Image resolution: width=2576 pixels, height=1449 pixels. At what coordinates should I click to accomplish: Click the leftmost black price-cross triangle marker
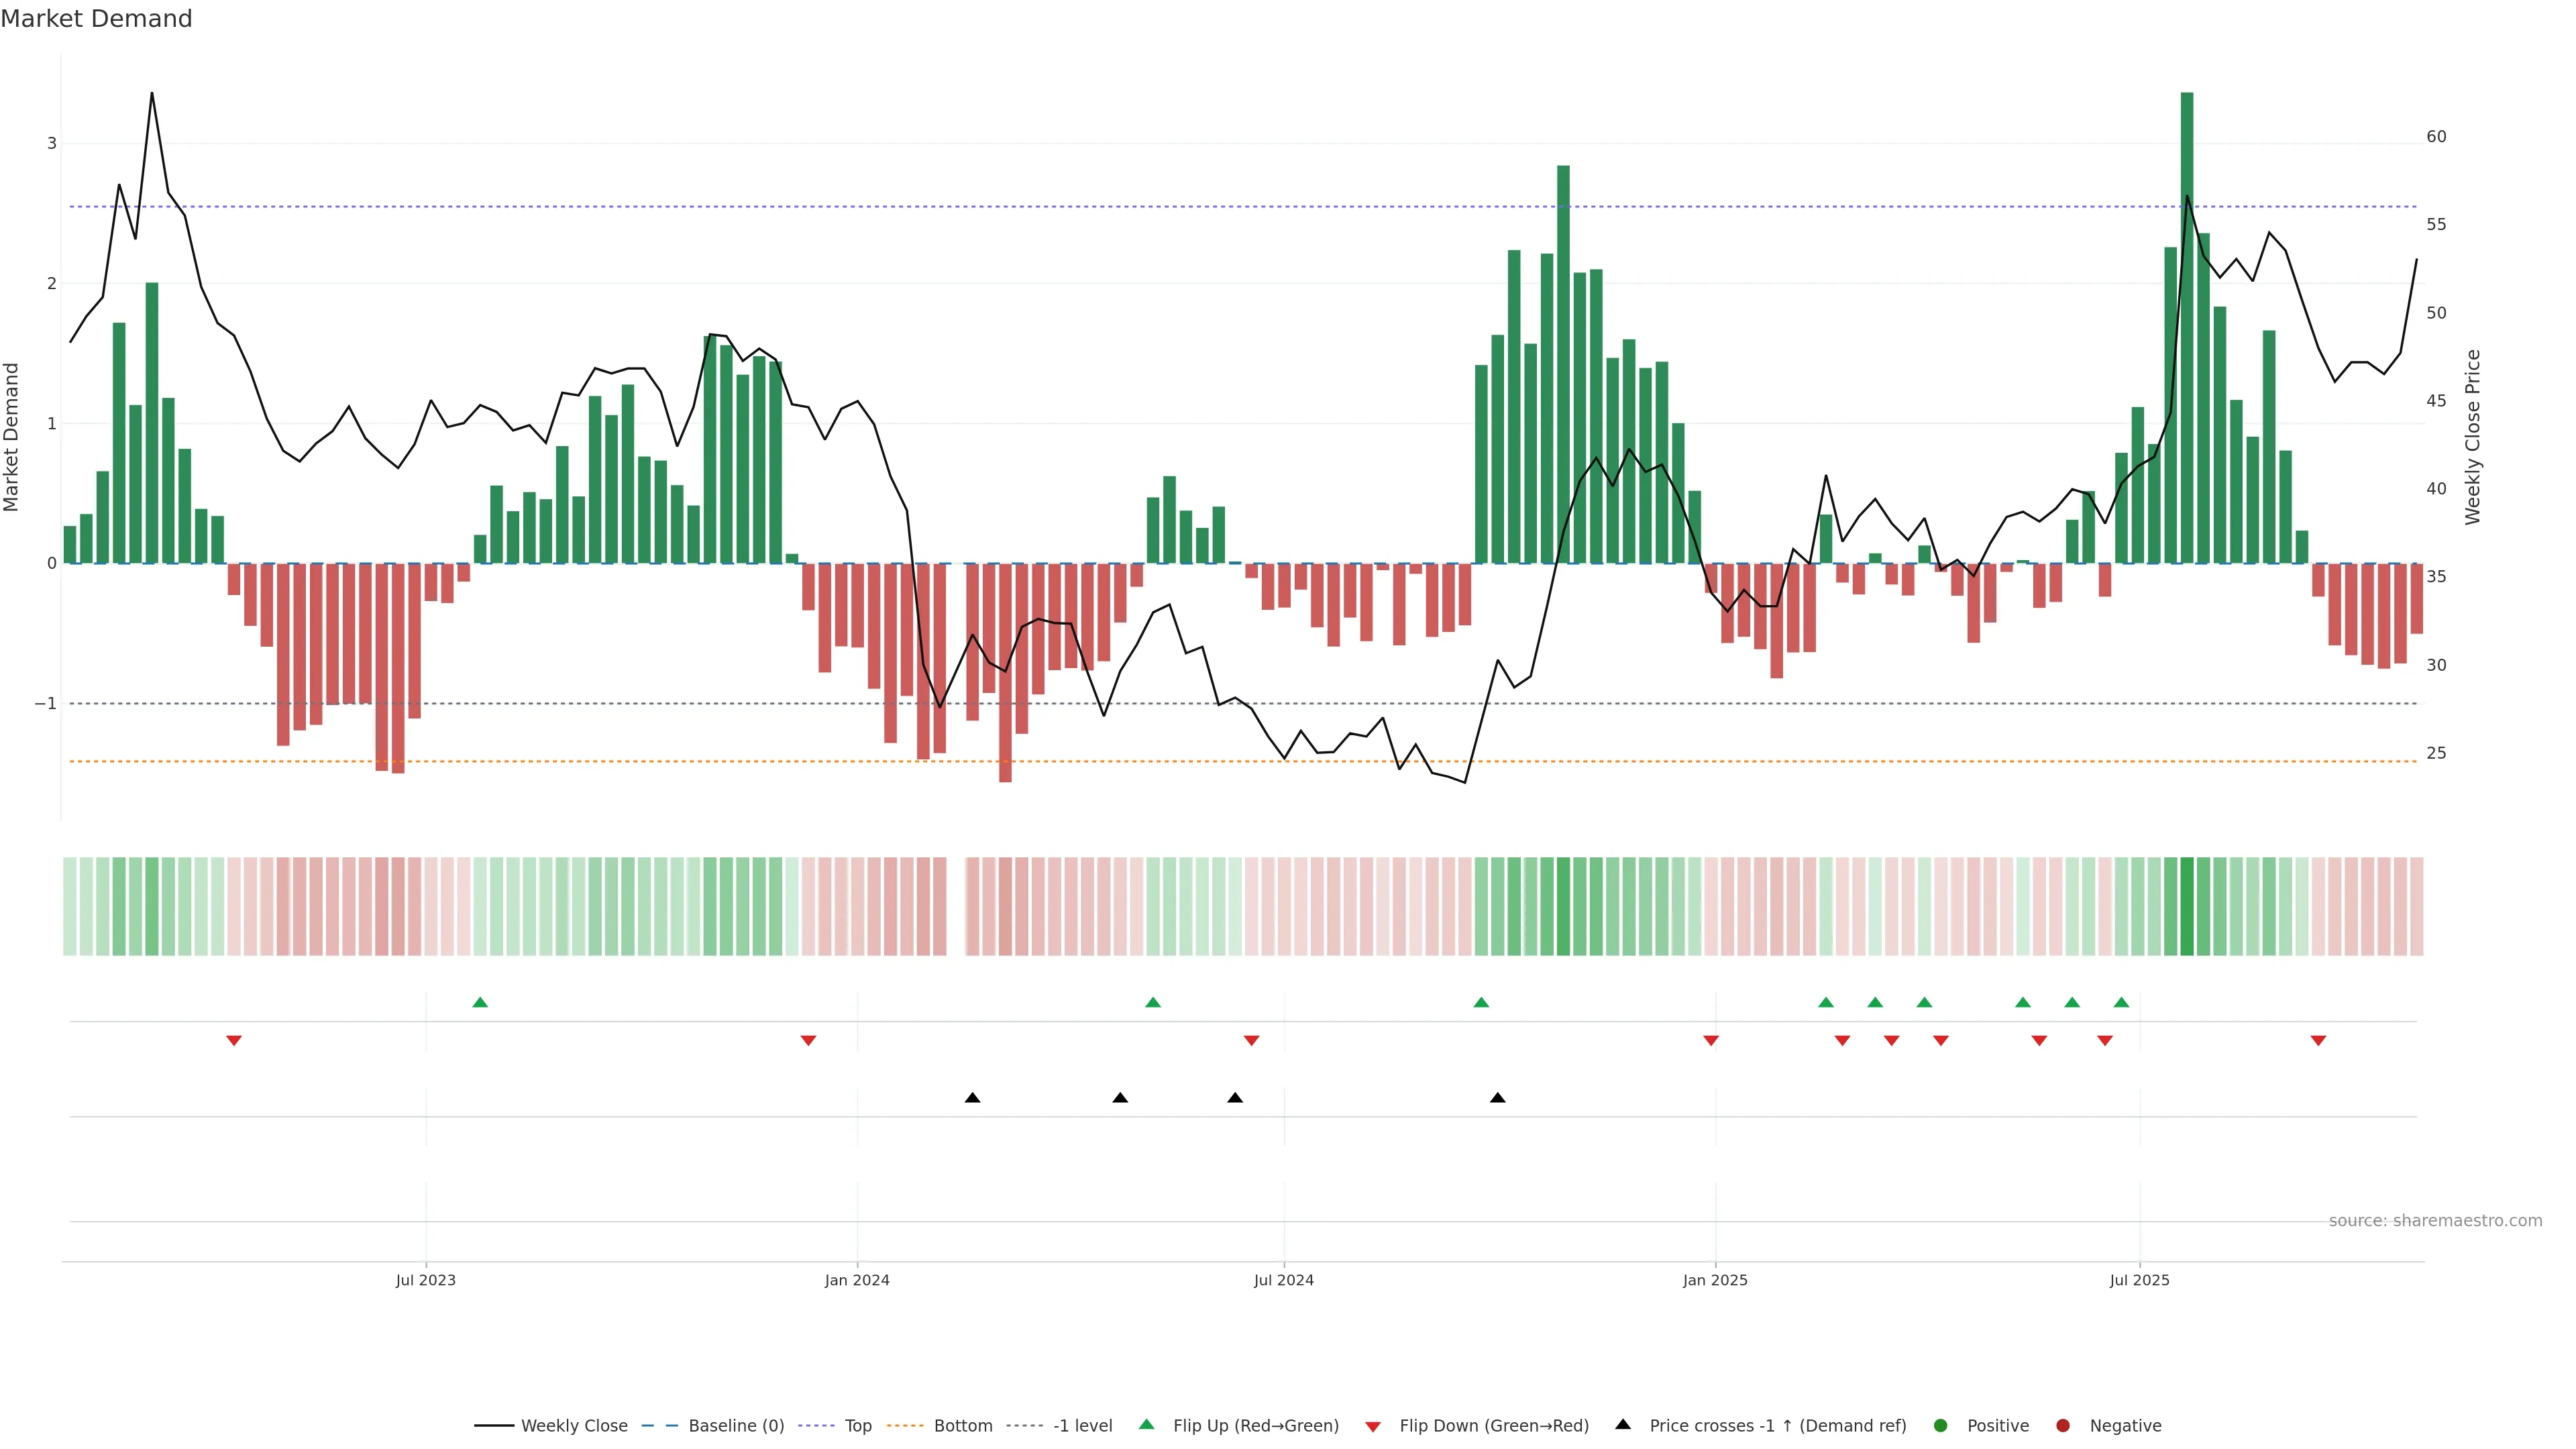point(972,1098)
